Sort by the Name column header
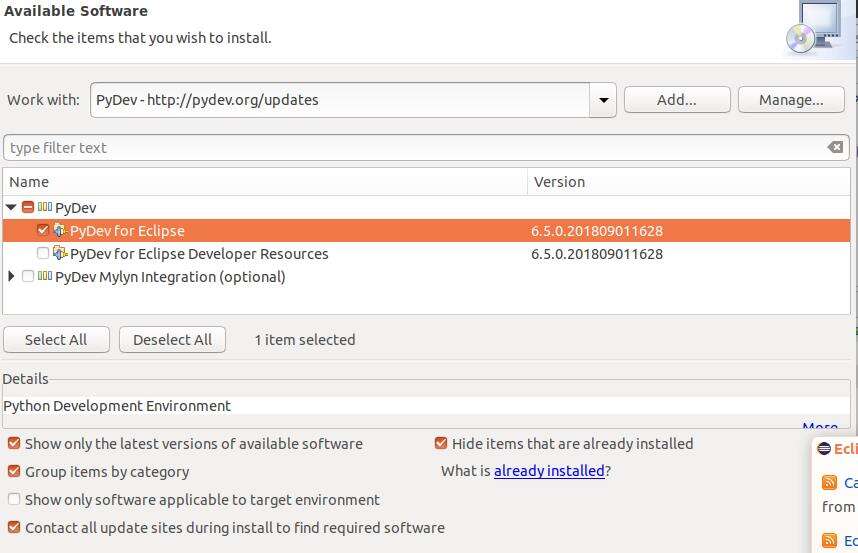The height and width of the screenshot is (553, 858). coord(265,182)
